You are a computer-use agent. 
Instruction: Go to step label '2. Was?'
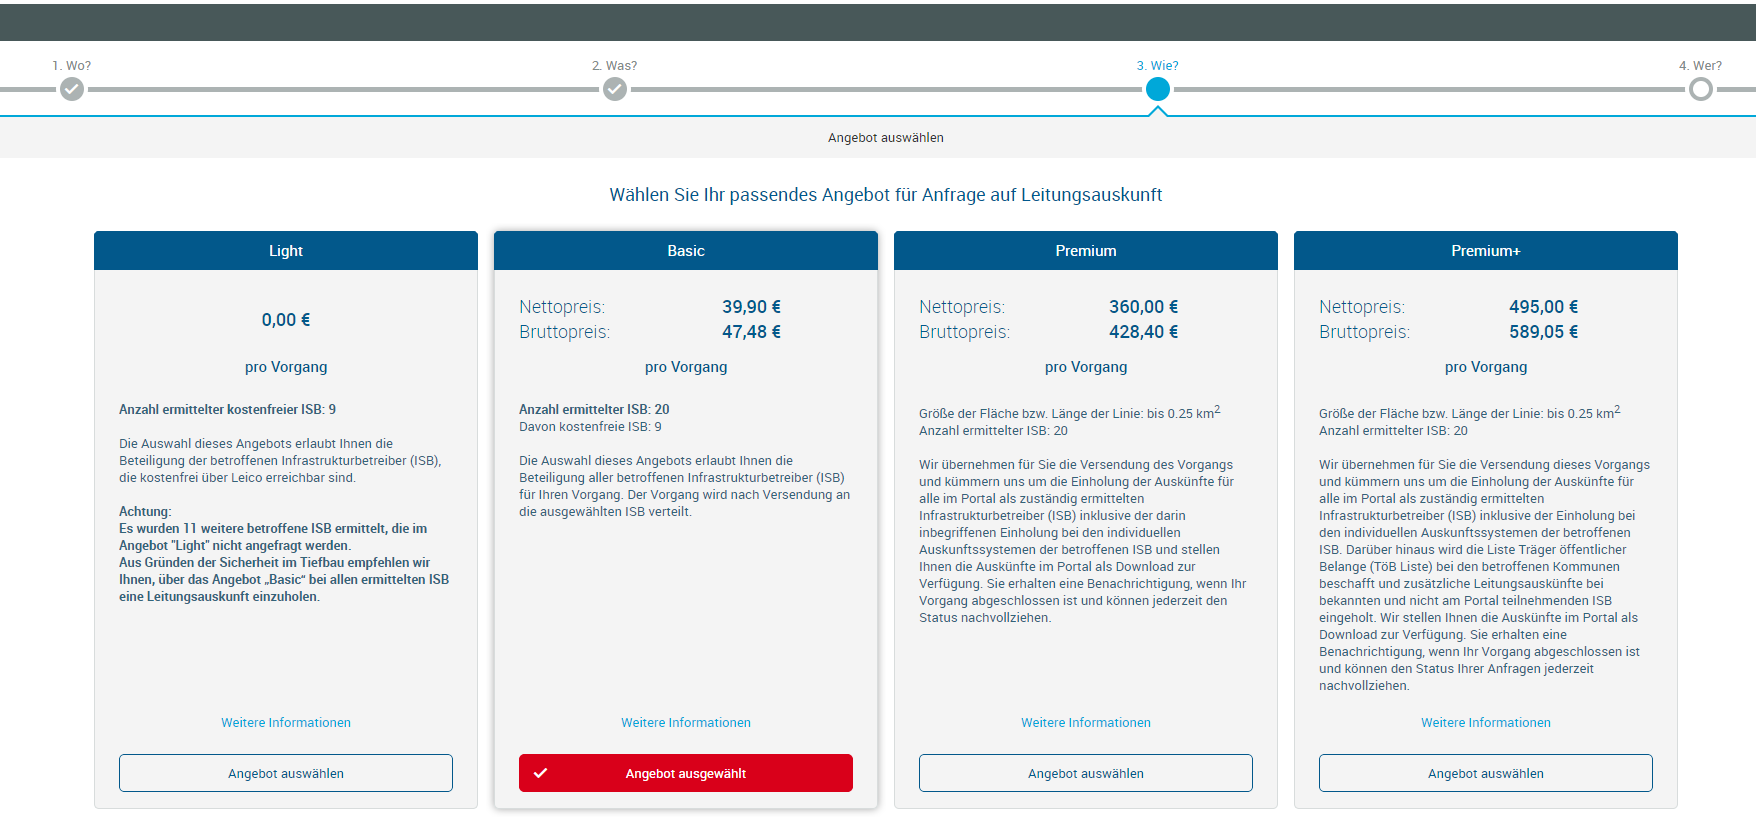(614, 66)
